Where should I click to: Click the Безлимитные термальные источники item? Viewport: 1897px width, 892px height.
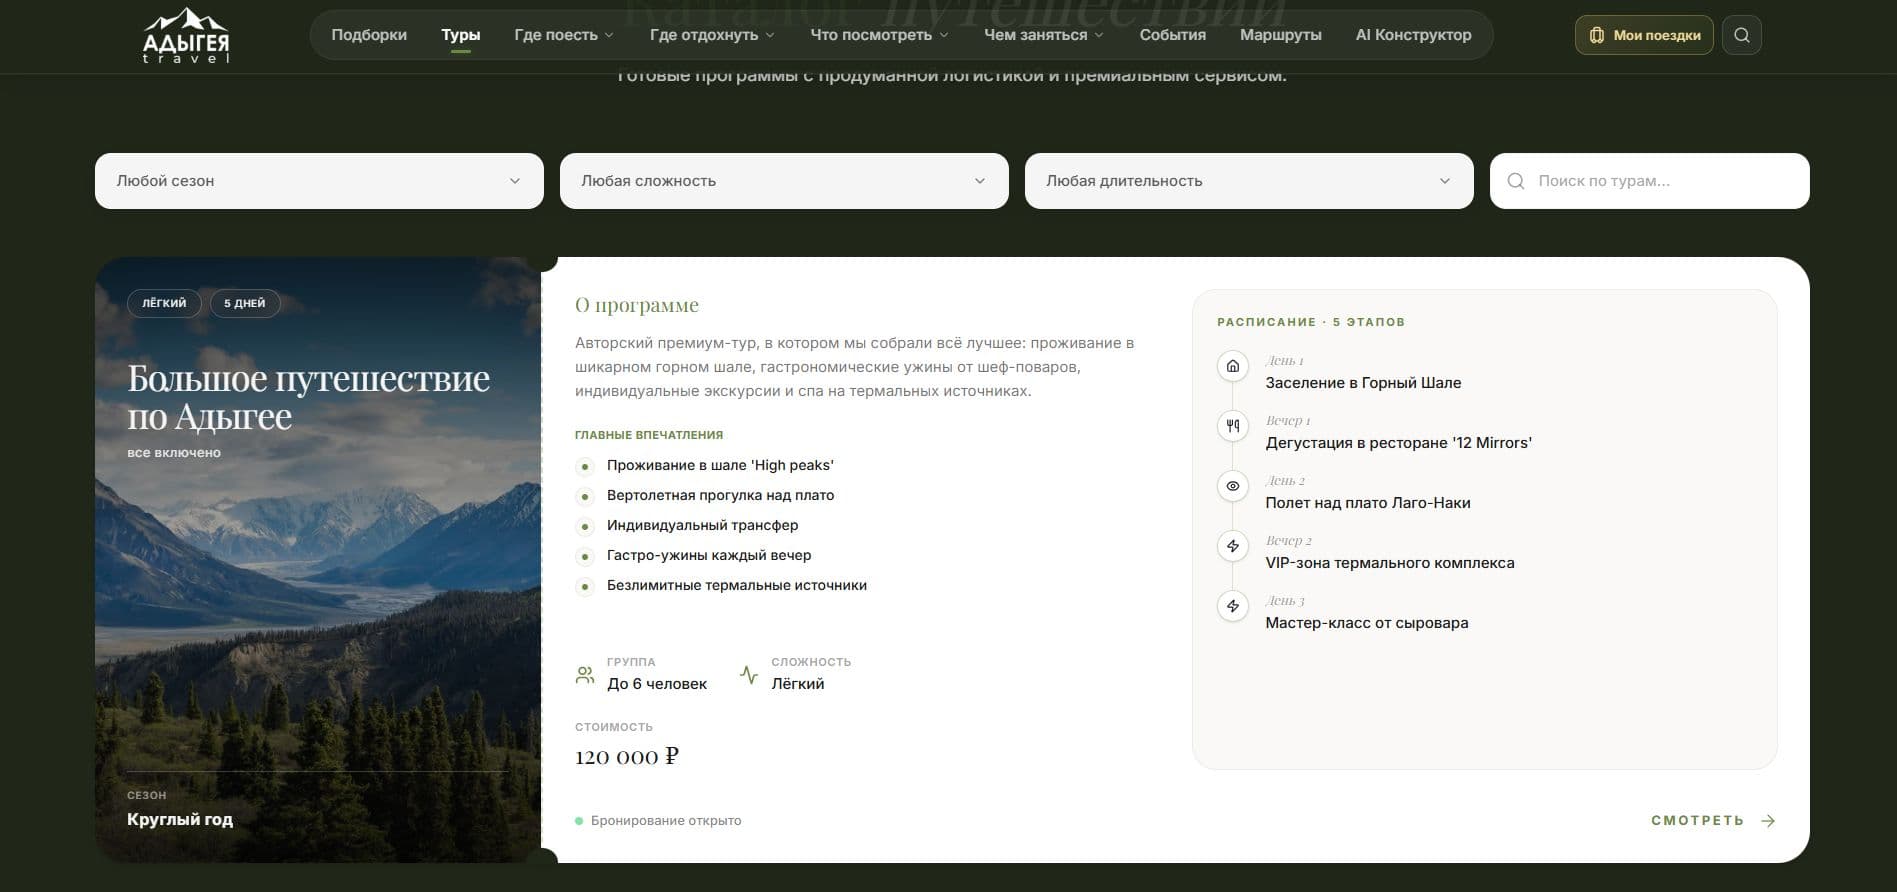(737, 585)
